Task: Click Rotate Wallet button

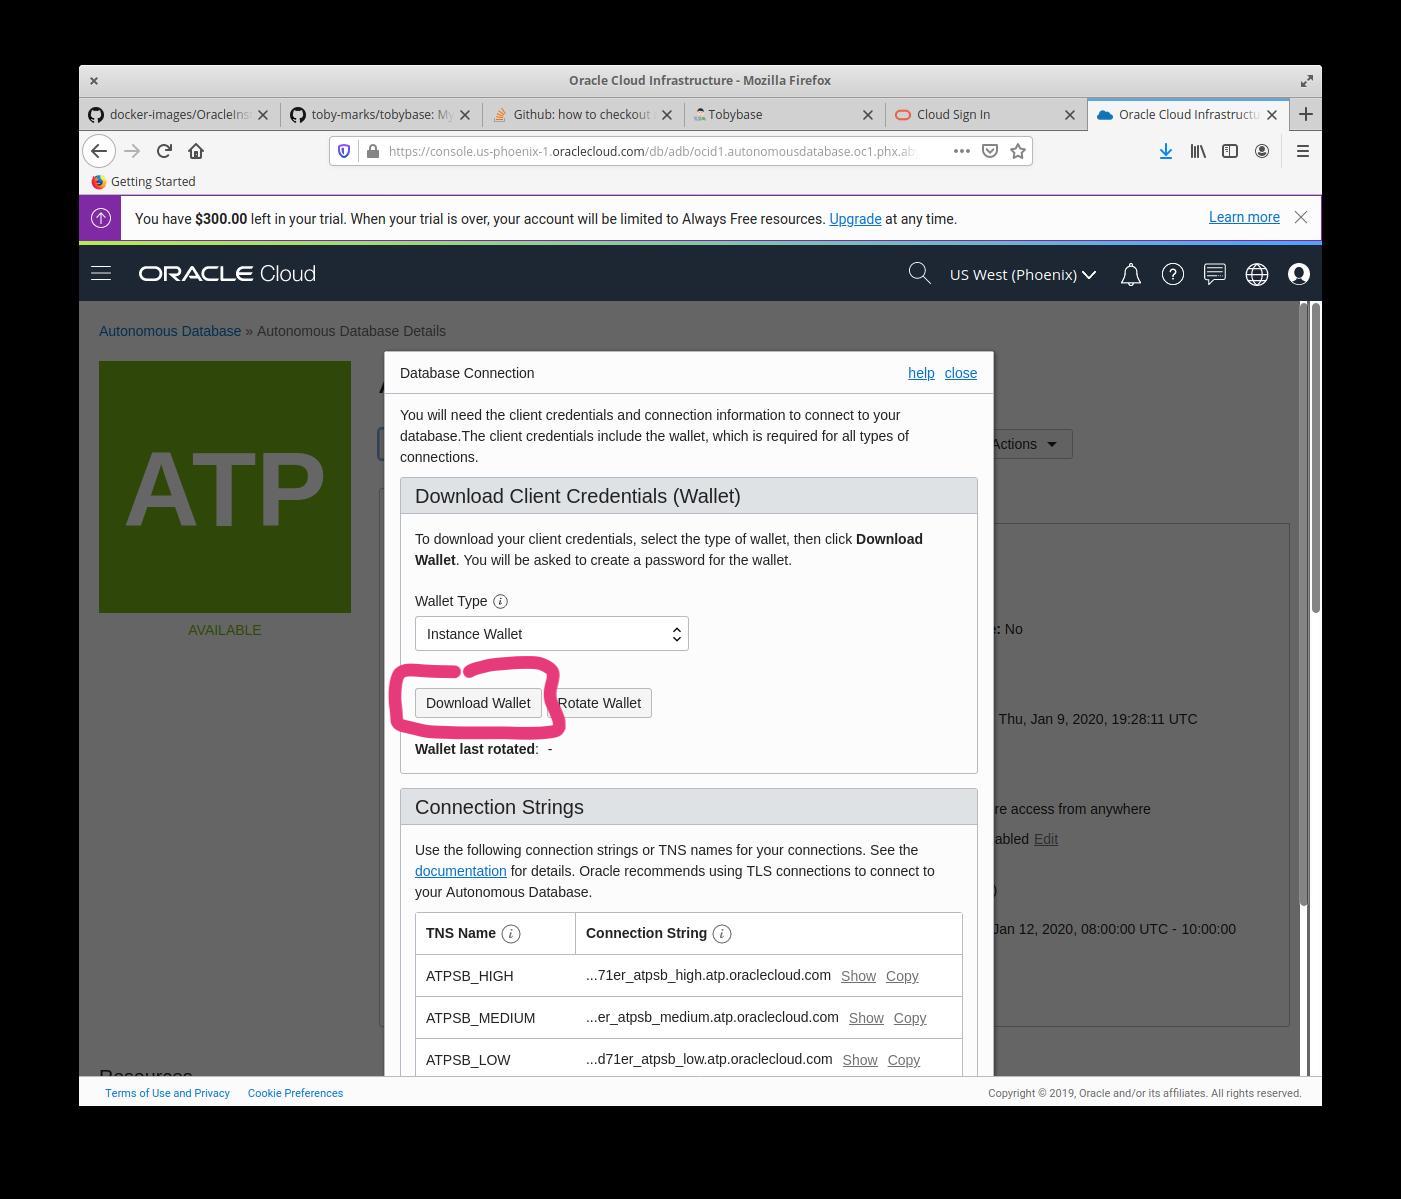Action: [599, 703]
